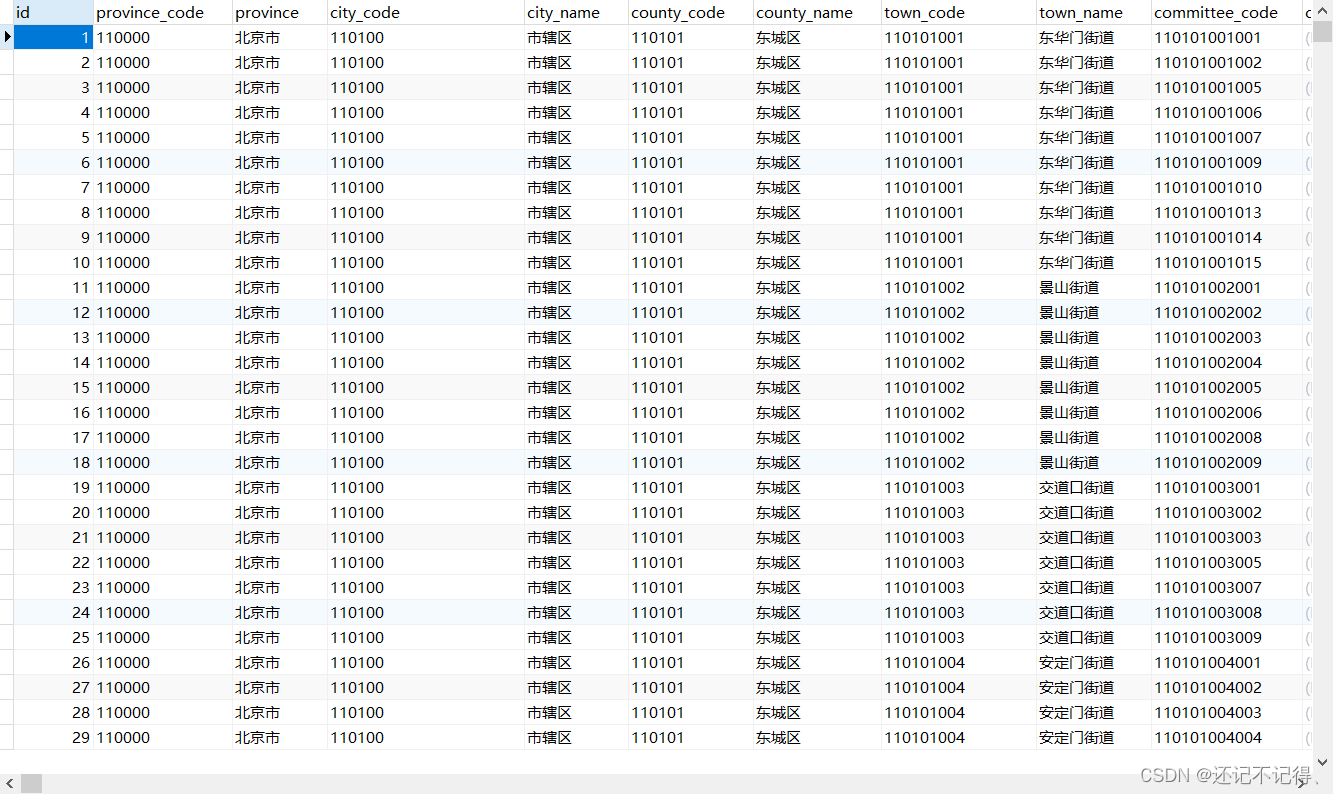Click committee_code cell 110101003008

pos(1227,612)
